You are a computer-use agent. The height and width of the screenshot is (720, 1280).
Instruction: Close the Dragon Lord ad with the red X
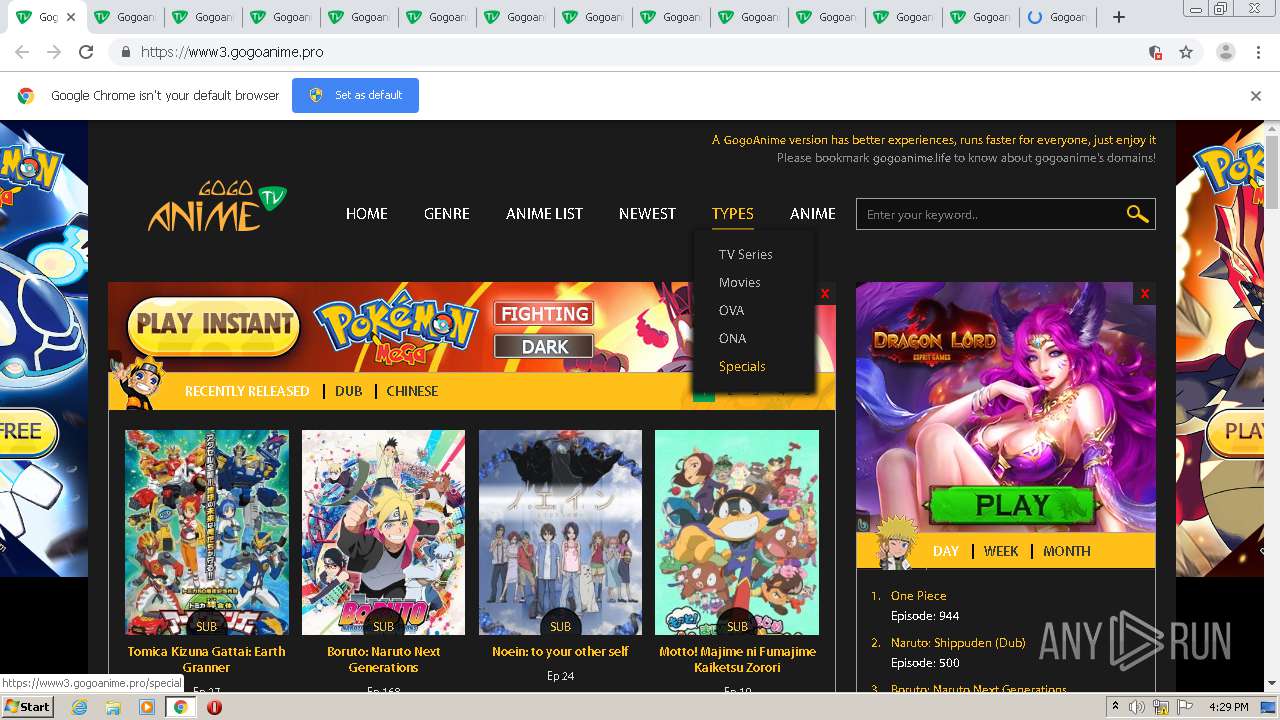(x=1145, y=293)
